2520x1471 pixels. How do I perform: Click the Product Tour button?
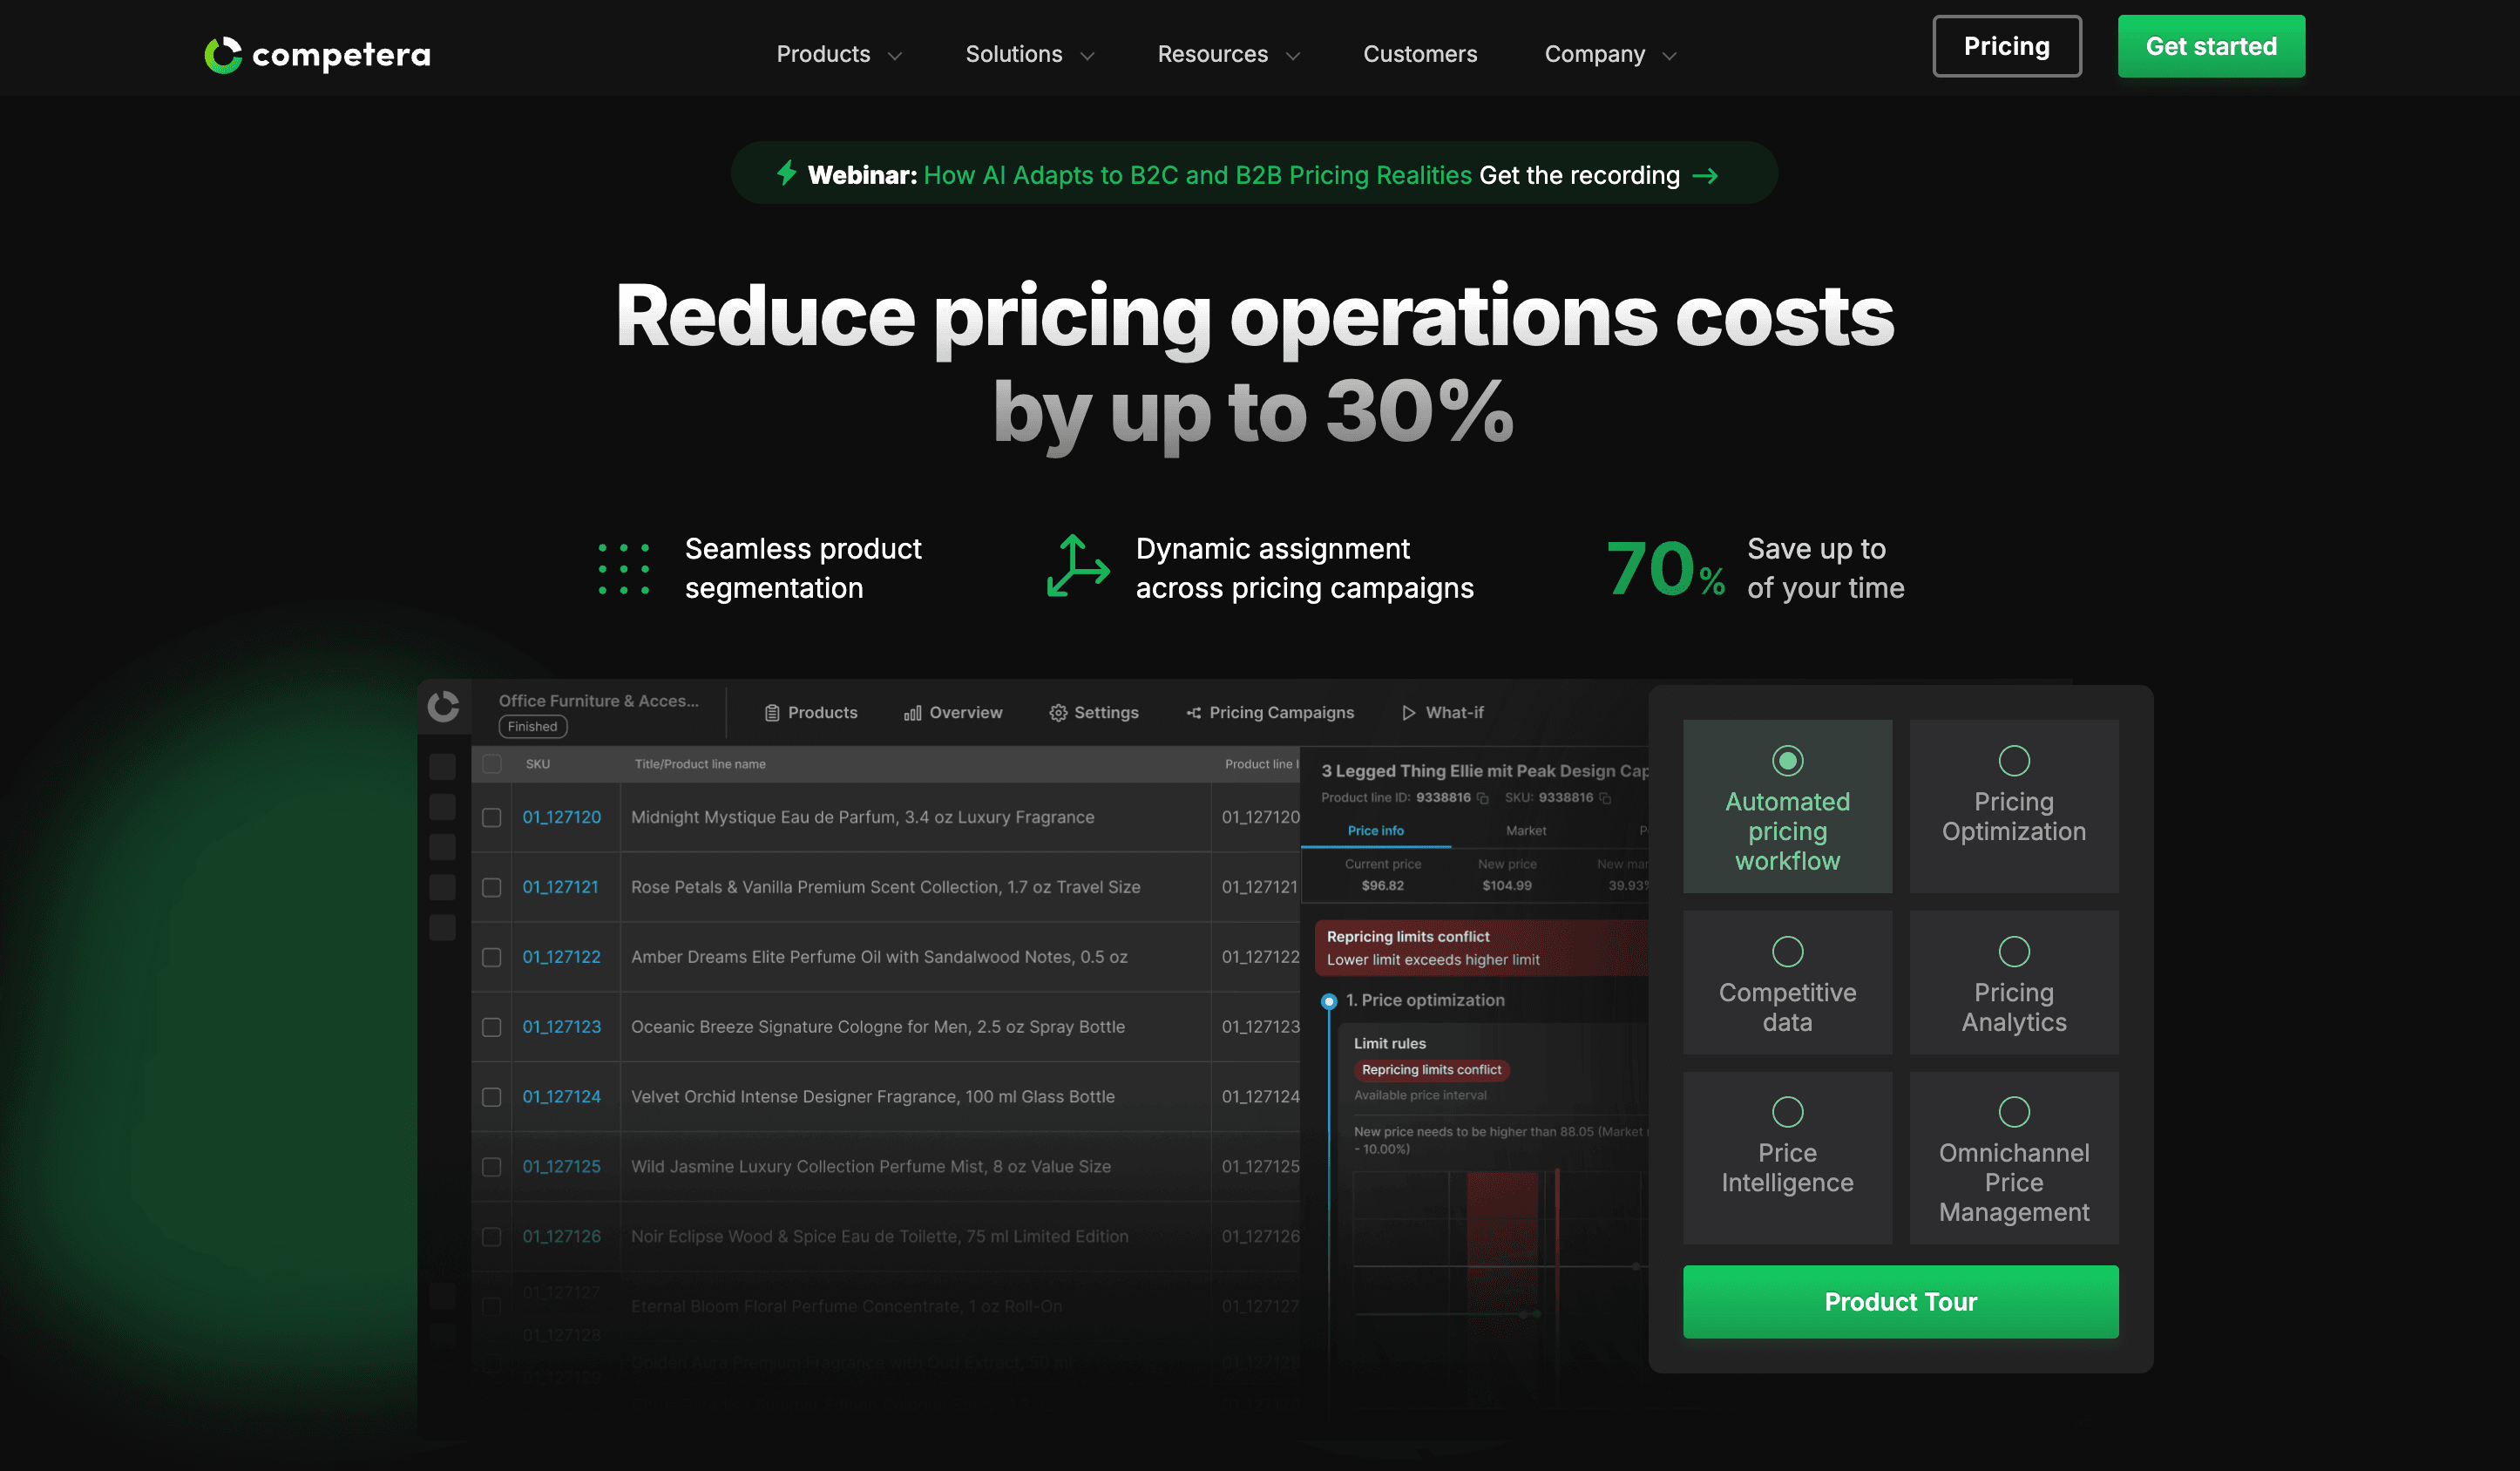tap(1900, 1301)
